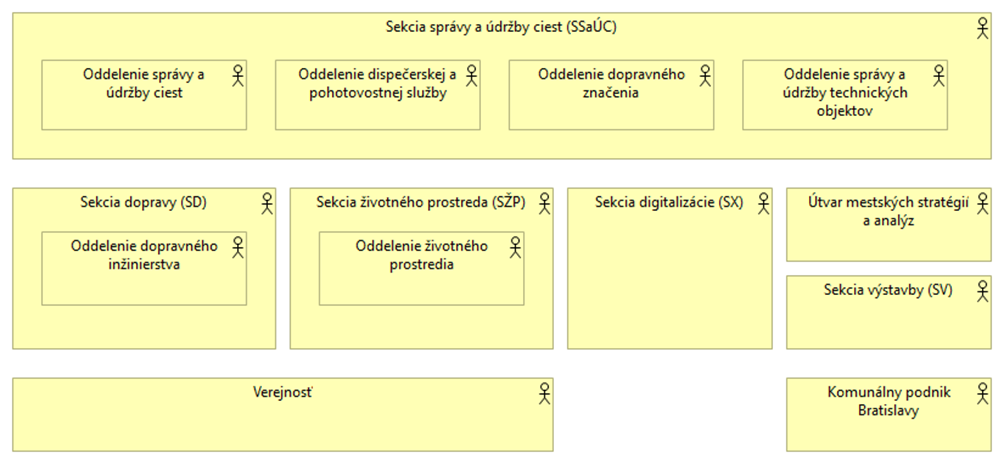Screen dimensions: 1004x464
Task: Click the actor icon of Sekcia správy a údržby ciest (SSaÚC)
Action: click(982, 29)
